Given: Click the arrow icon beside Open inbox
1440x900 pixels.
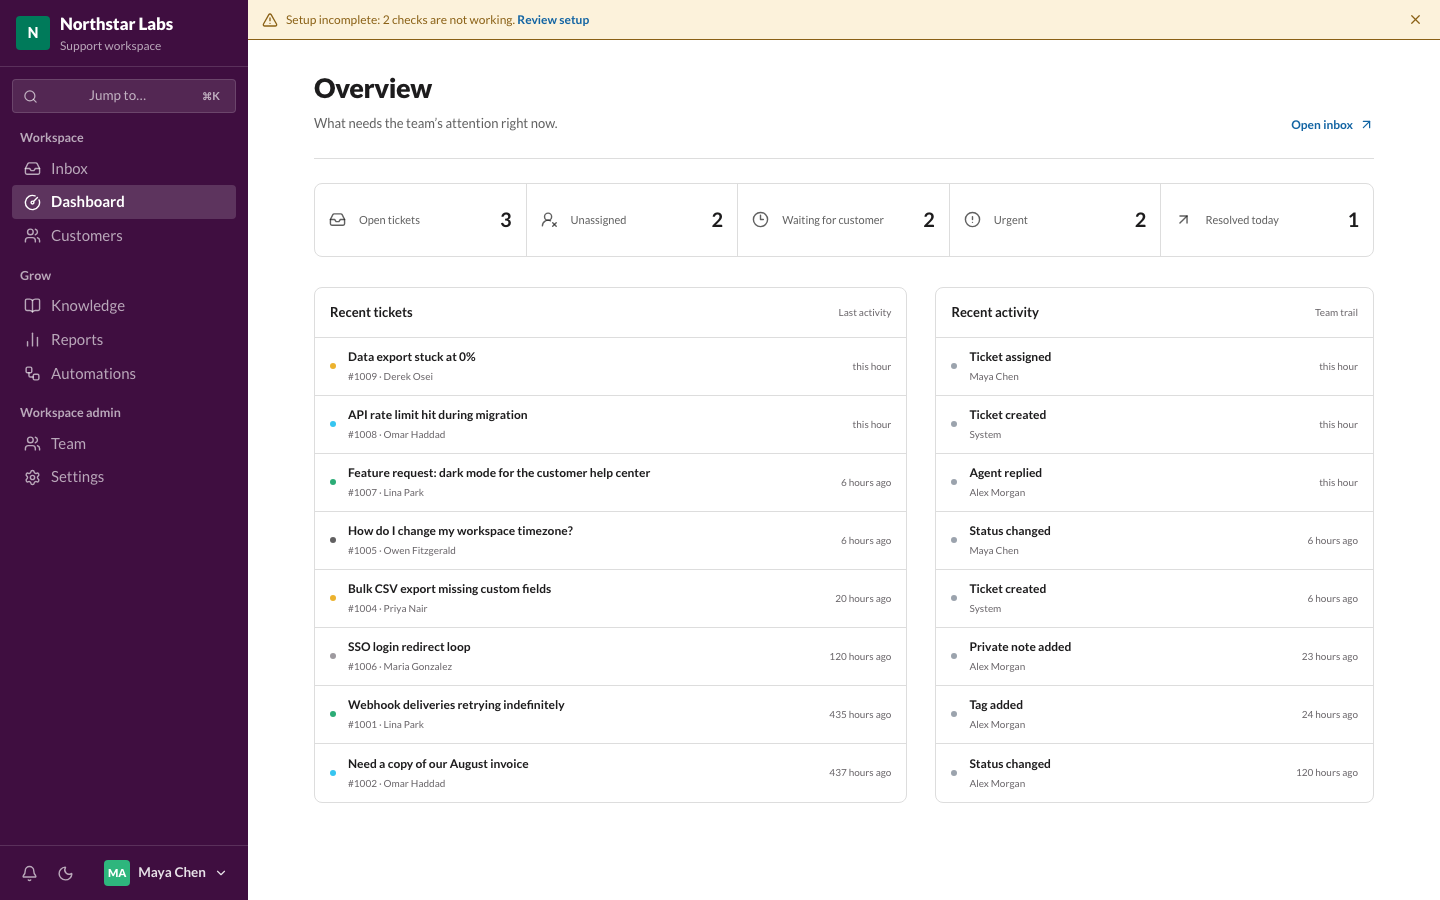Looking at the screenshot, I should pyautogui.click(x=1366, y=125).
